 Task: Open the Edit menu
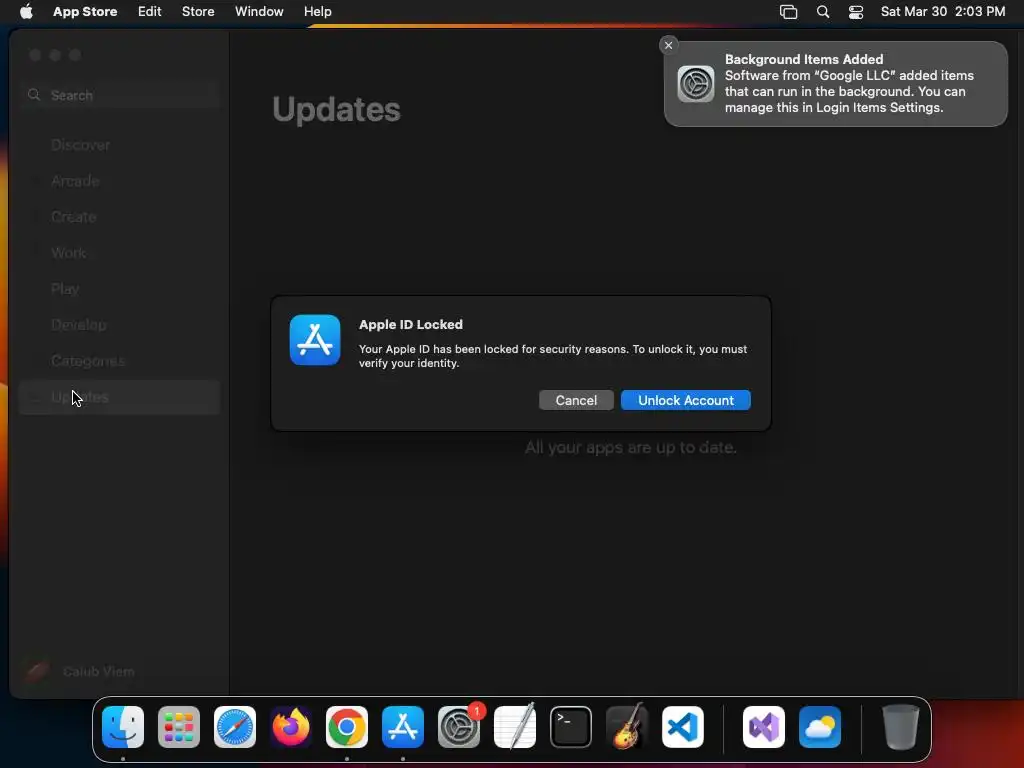coord(150,12)
